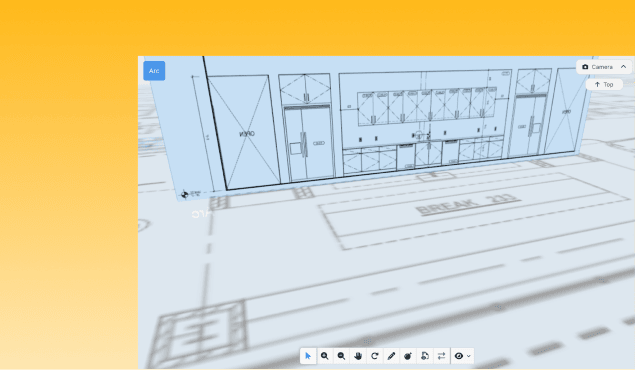
Task: Select the pointer arrow tool
Action: coord(308,356)
